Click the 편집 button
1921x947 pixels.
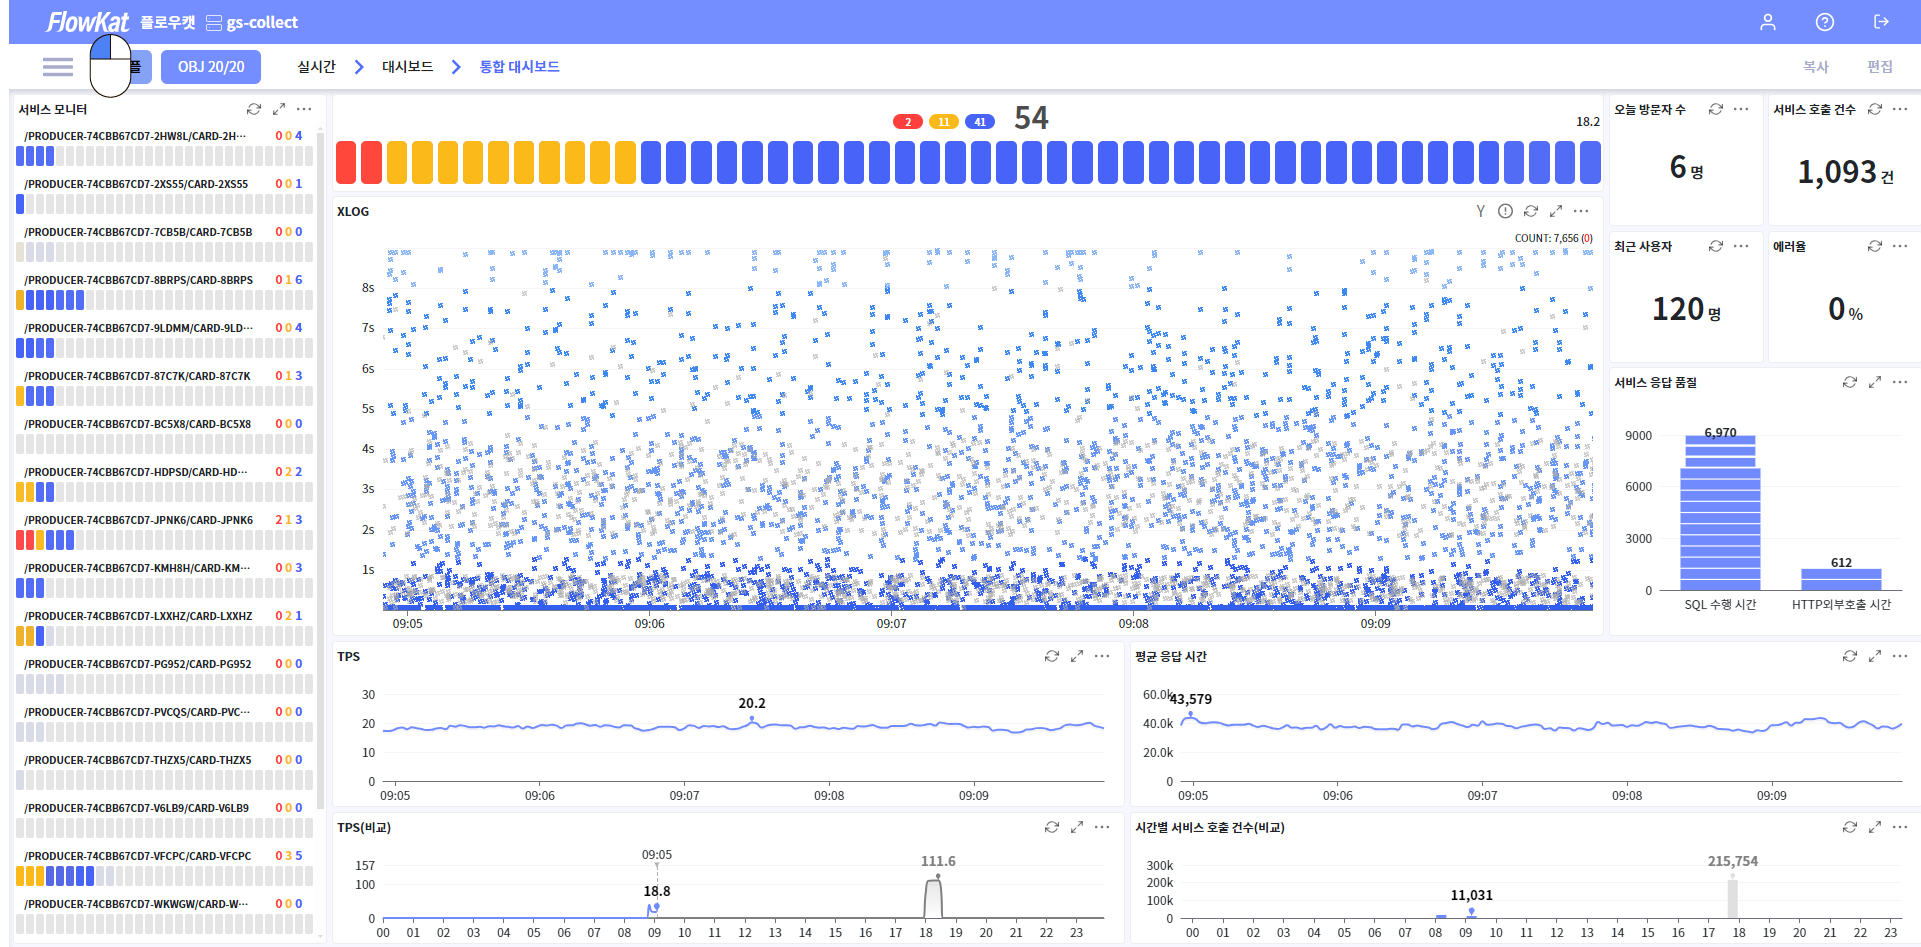coord(1879,67)
